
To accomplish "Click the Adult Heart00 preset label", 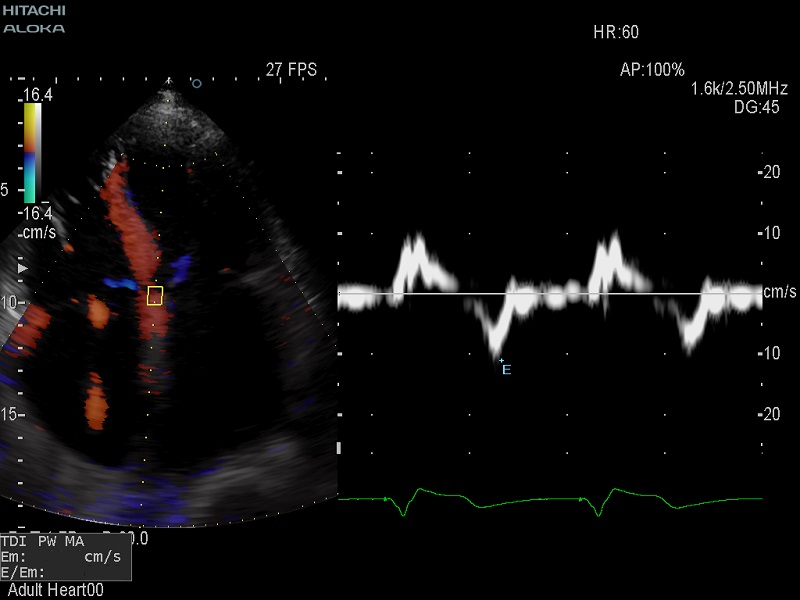I will (x=55, y=590).
